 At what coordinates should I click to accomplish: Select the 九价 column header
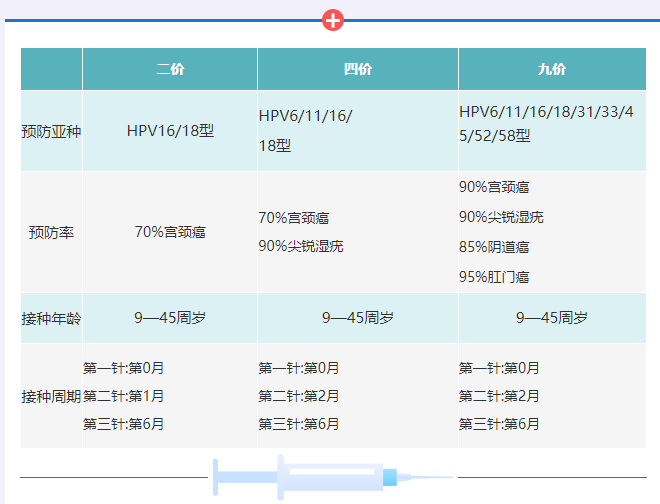(551, 69)
